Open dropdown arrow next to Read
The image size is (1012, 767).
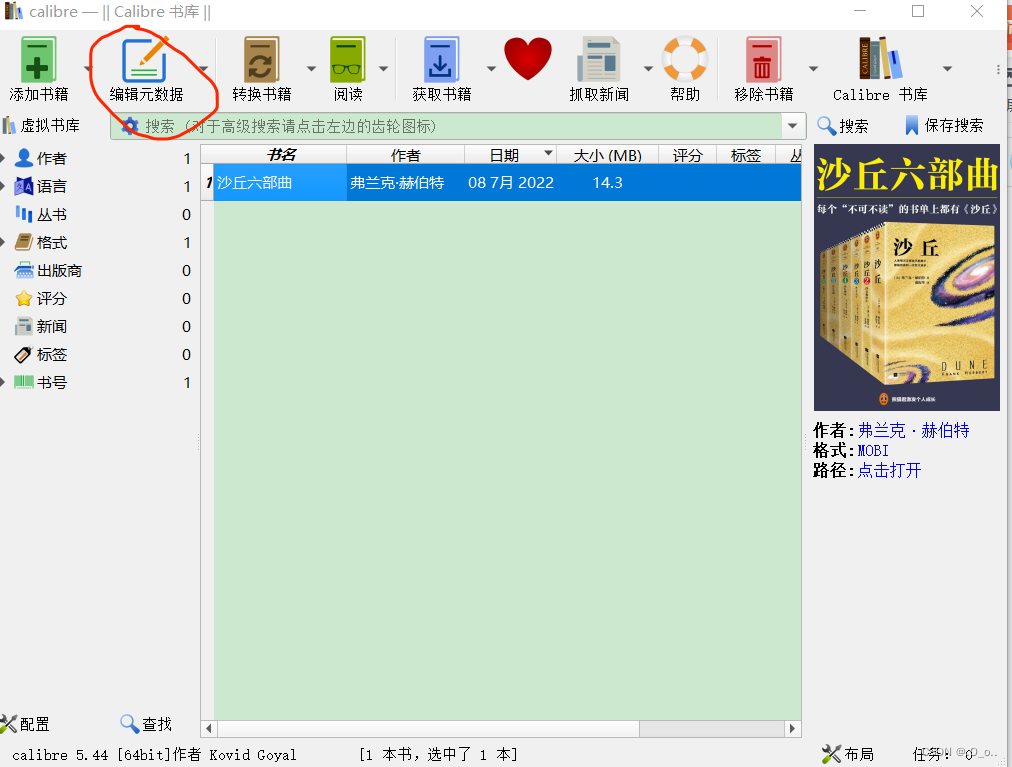(x=383, y=68)
